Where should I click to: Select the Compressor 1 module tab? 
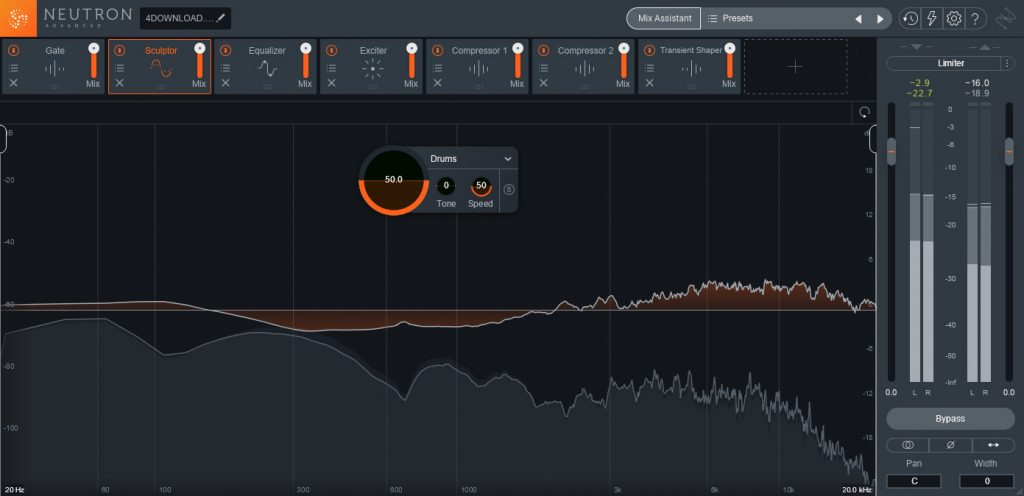pyautogui.click(x=477, y=67)
